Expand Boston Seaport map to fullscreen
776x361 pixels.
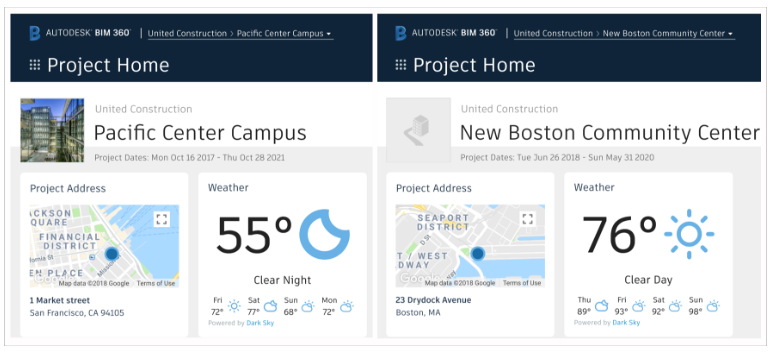pos(528,219)
